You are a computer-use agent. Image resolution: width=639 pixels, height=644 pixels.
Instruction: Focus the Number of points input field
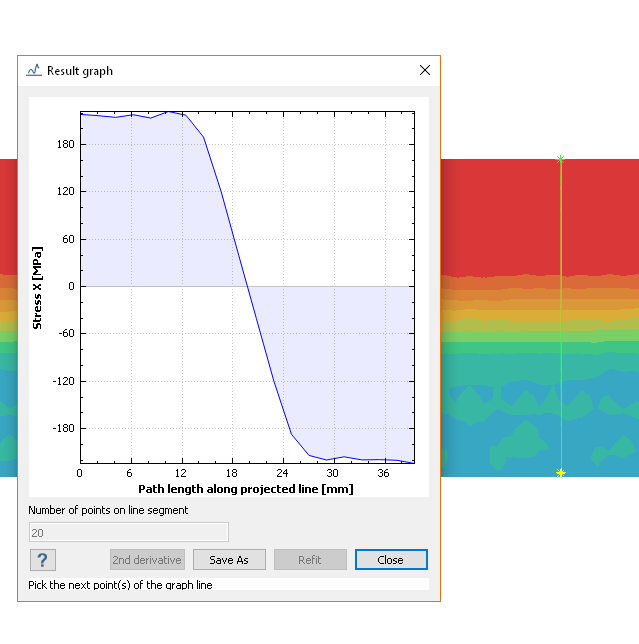[128, 532]
